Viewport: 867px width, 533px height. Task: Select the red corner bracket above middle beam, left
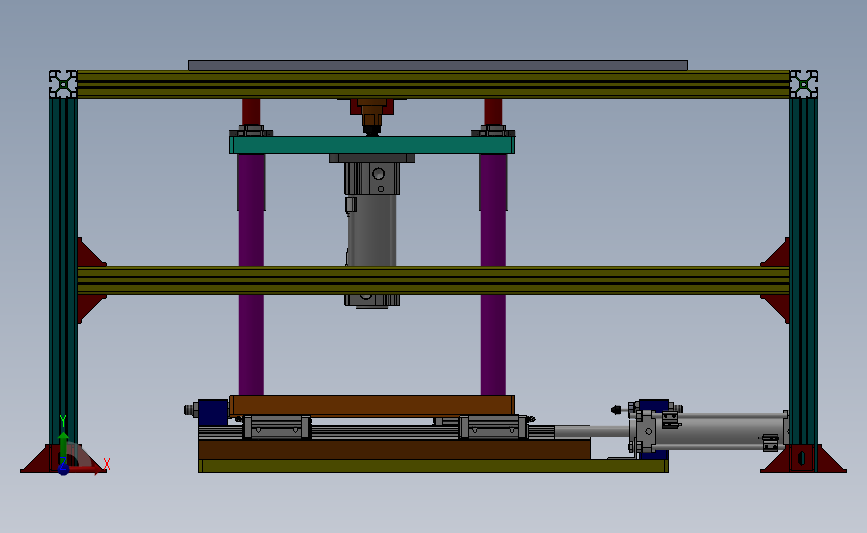[90, 253]
